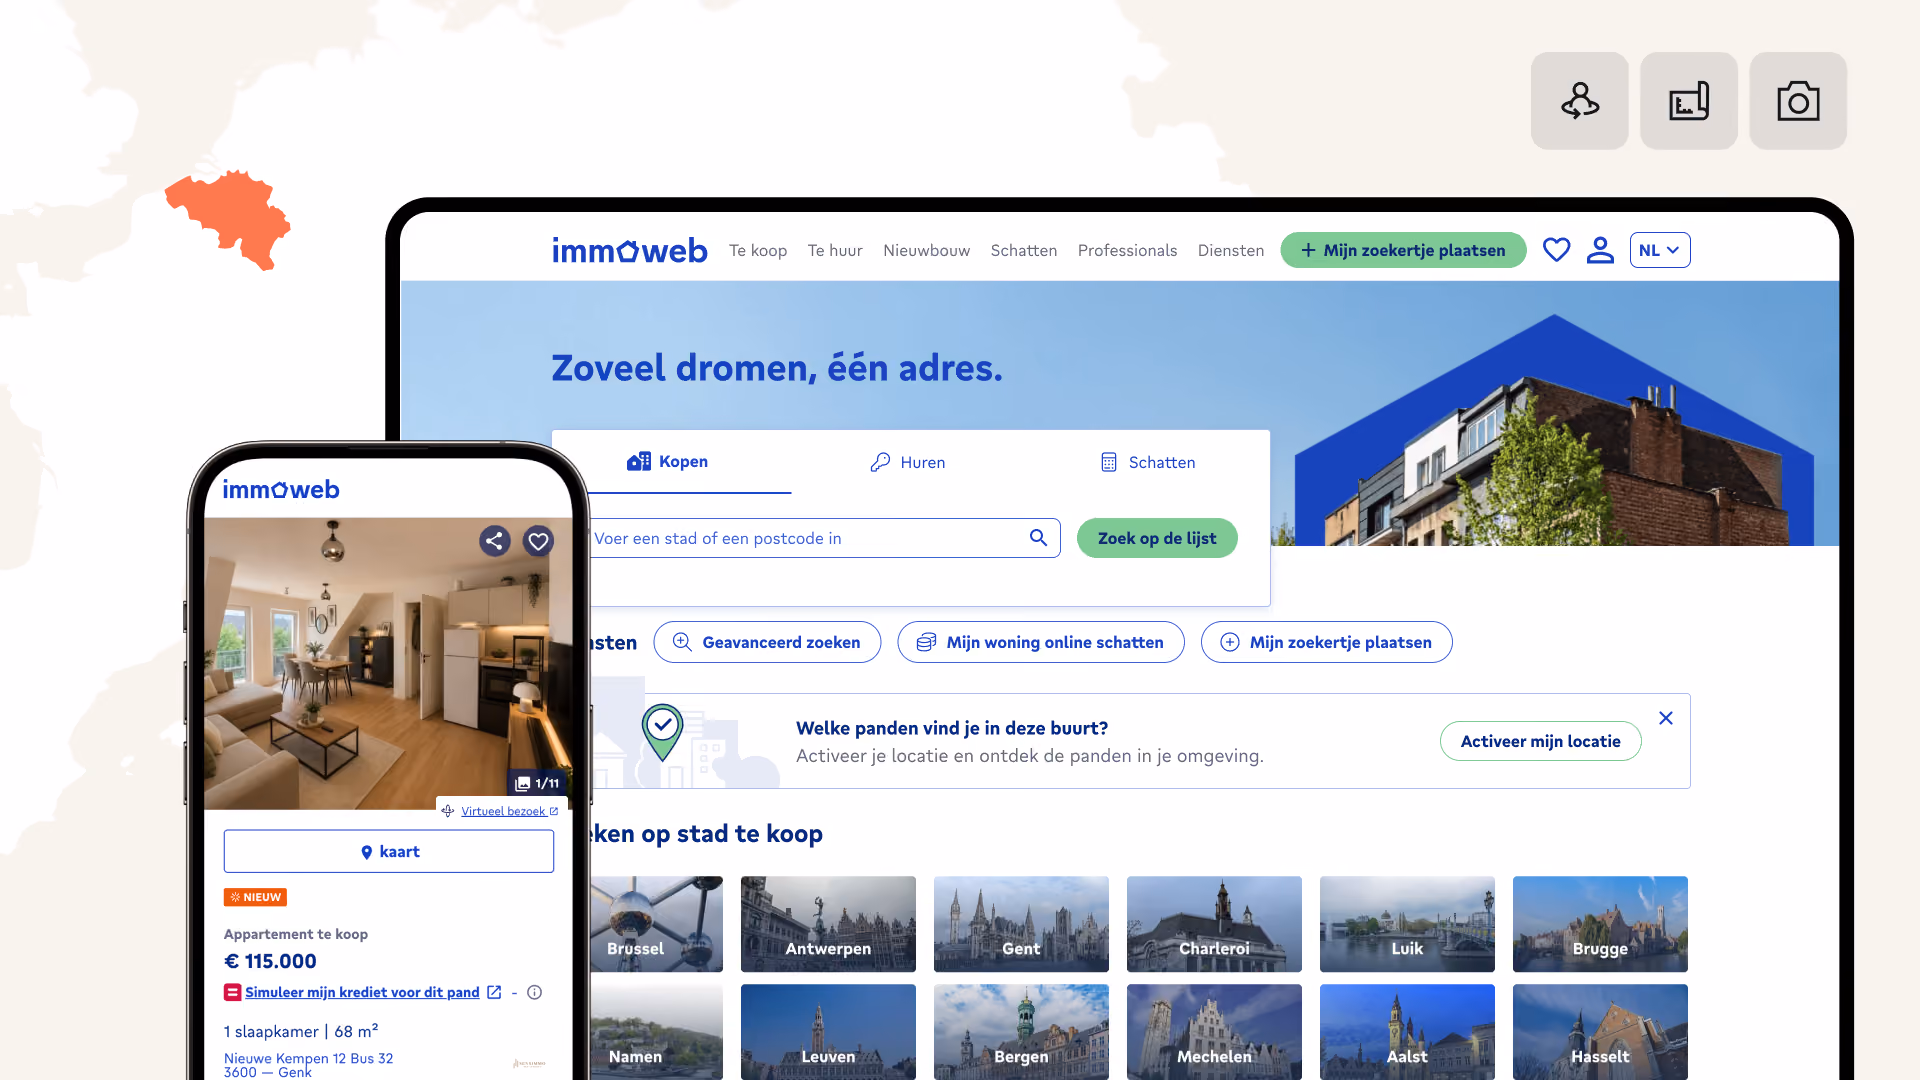Open the Professionals menu
The height and width of the screenshot is (1080, 1920).
(x=1127, y=250)
